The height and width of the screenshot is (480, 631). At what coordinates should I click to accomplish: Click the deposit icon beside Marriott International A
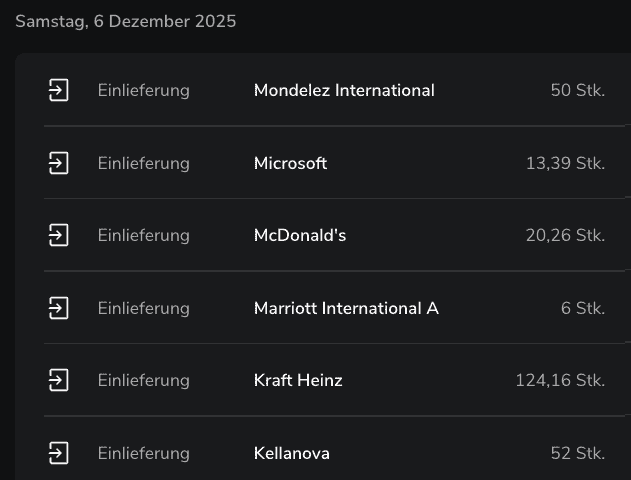[59, 308]
